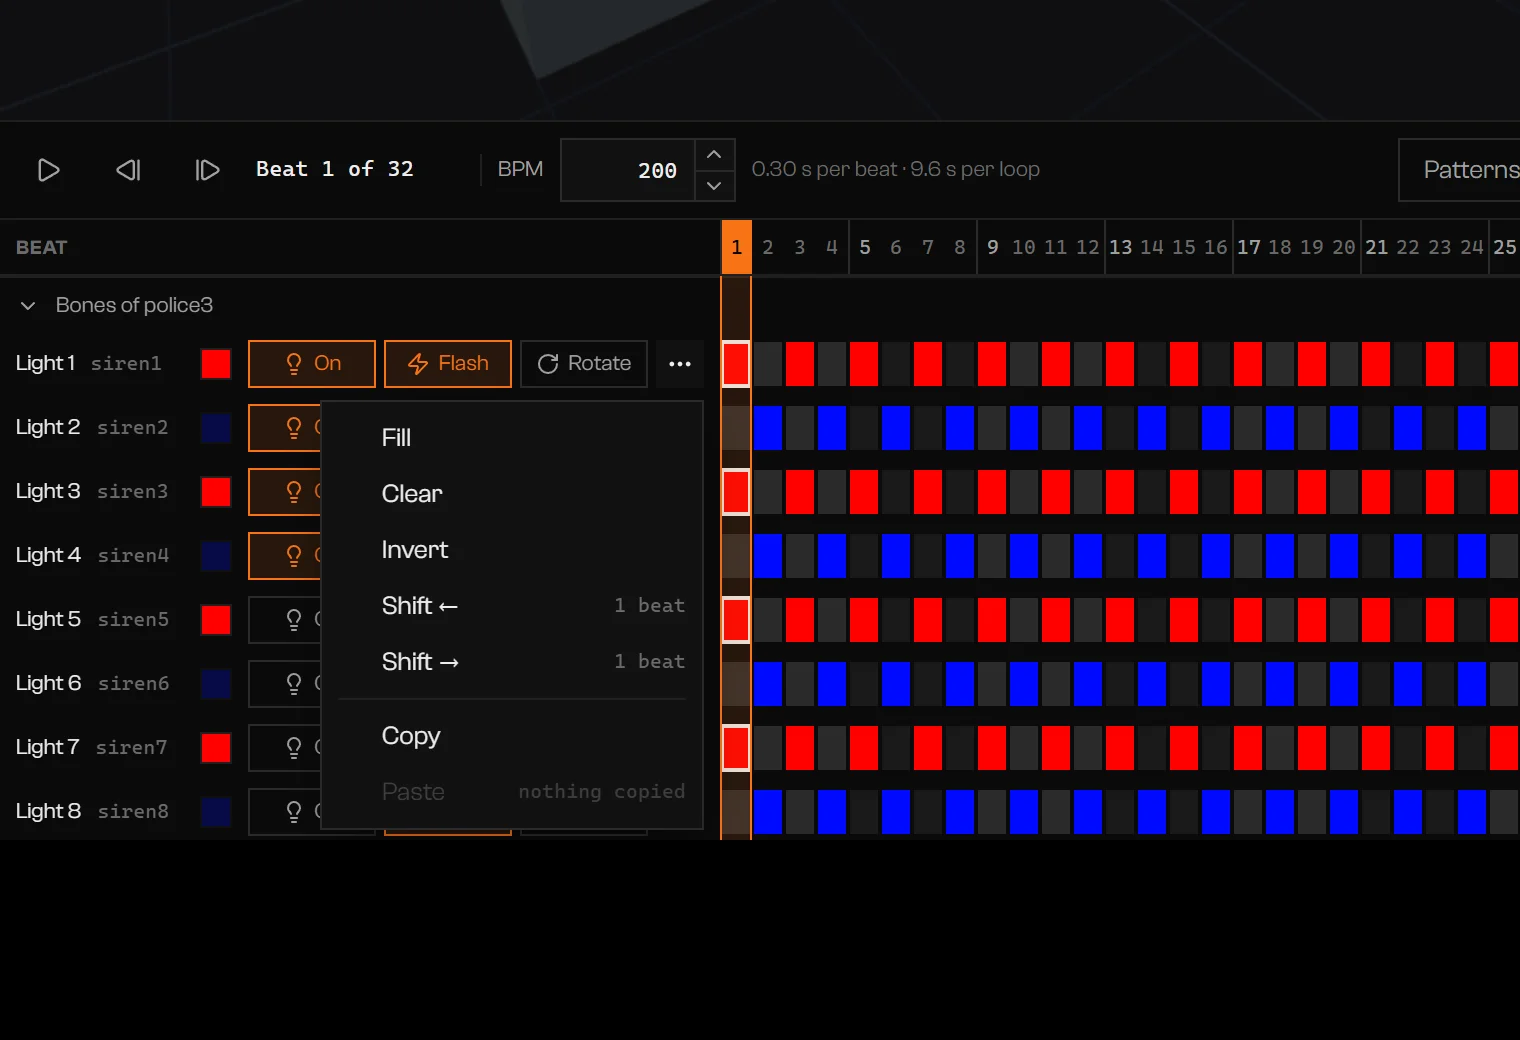Jump to beat 5 in ruler
This screenshot has width=1520, height=1040.
click(864, 248)
